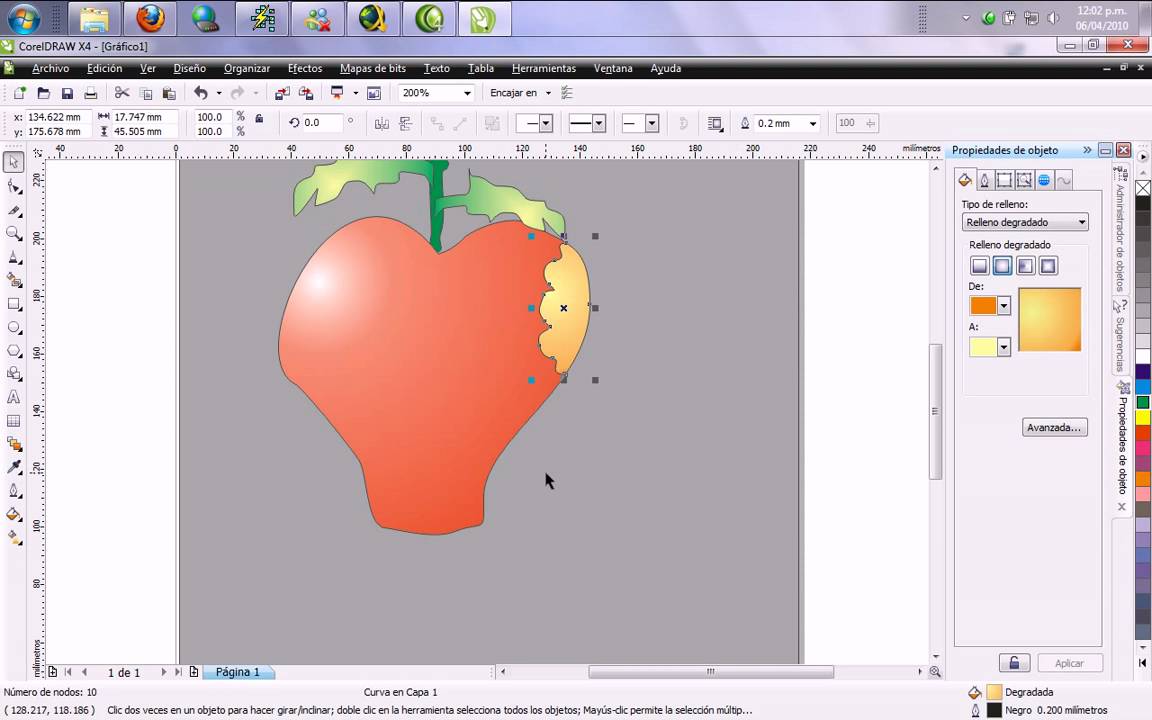Select the Pick tool in the toolbox
This screenshot has height=720, width=1152.
[x=14, y=162]
